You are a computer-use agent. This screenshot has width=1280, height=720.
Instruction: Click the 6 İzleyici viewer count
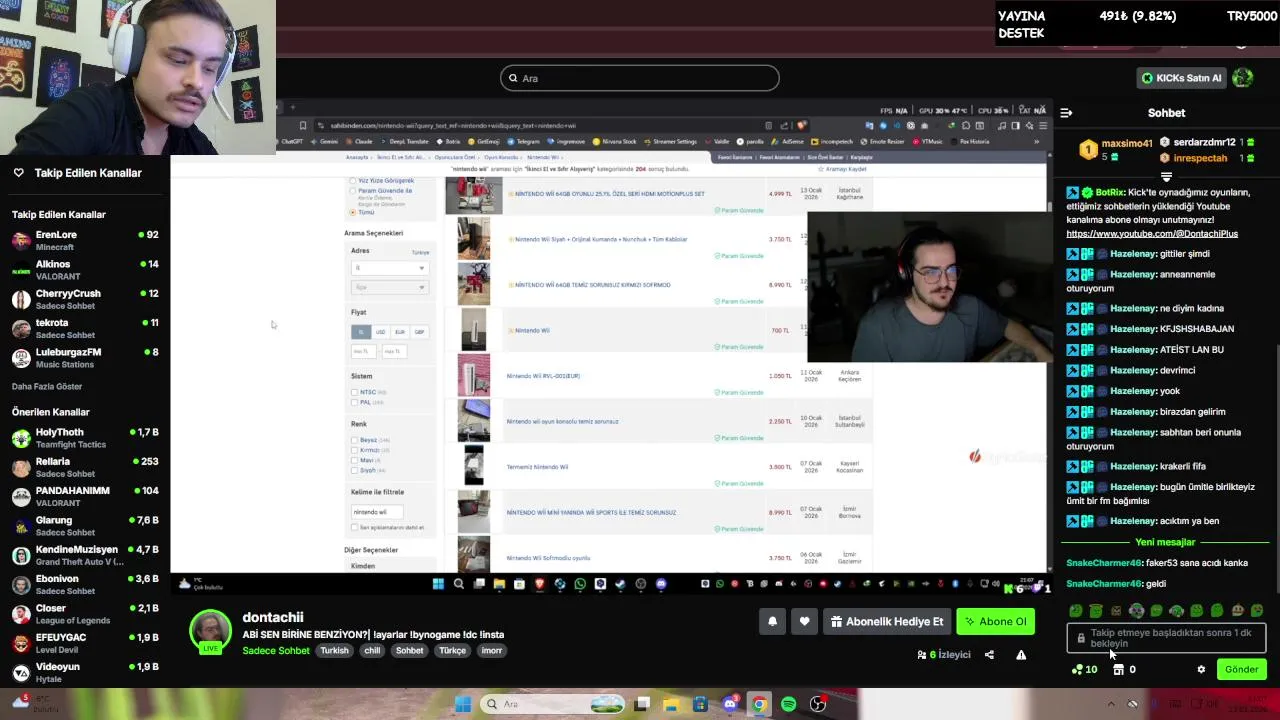(x=944, y=655)
